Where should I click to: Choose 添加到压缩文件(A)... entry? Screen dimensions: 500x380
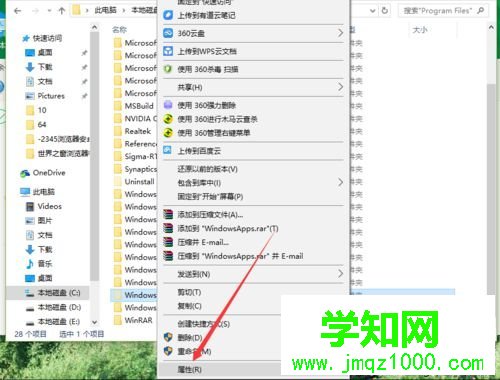(253, 215)
